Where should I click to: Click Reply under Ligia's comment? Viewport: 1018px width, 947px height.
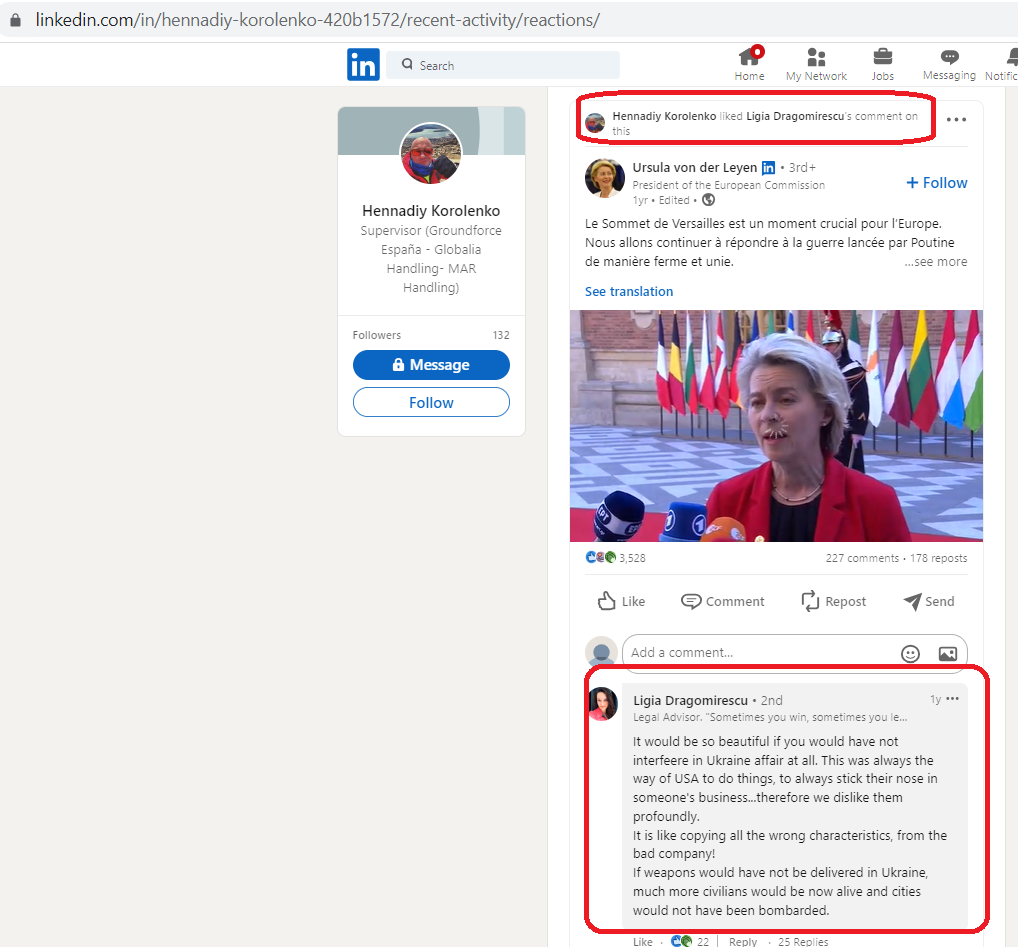pyautogui.click(x=743, y=941)
